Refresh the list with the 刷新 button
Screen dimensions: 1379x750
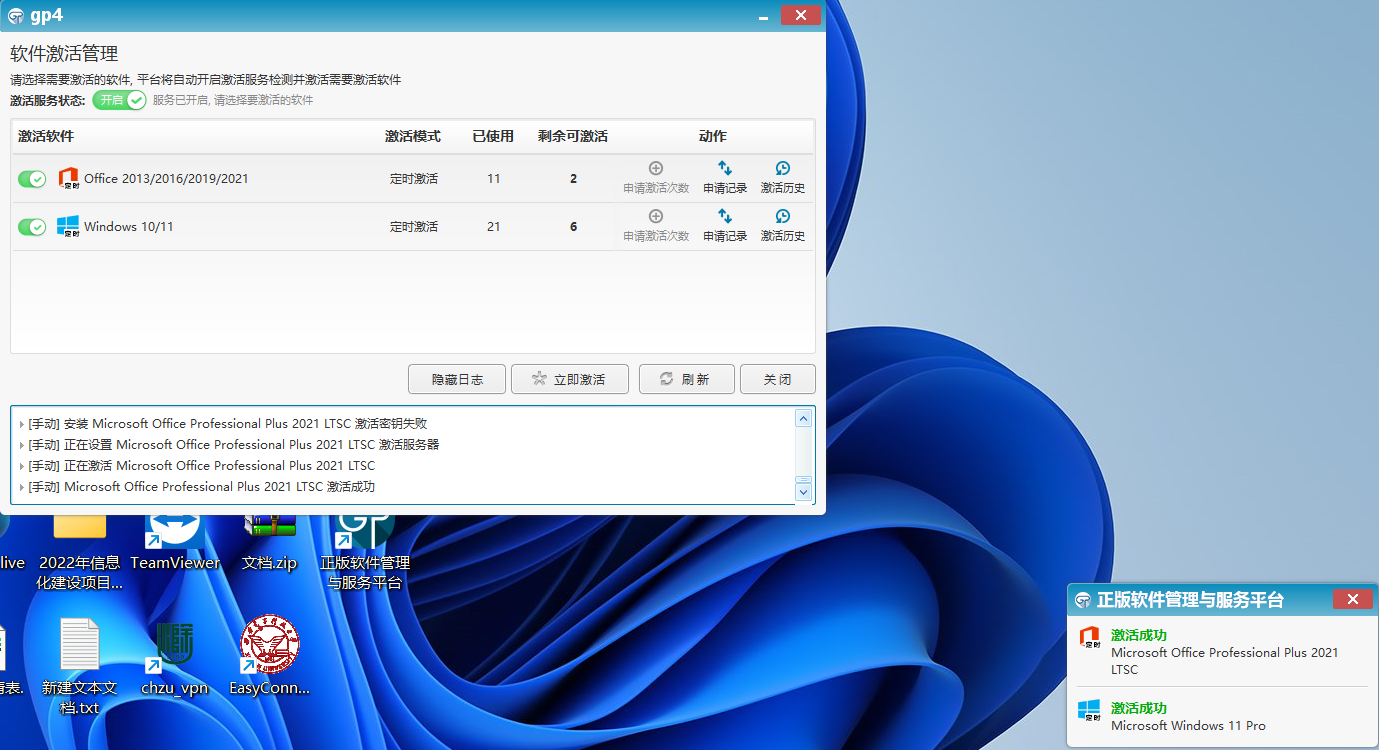(x=686, y=379)
